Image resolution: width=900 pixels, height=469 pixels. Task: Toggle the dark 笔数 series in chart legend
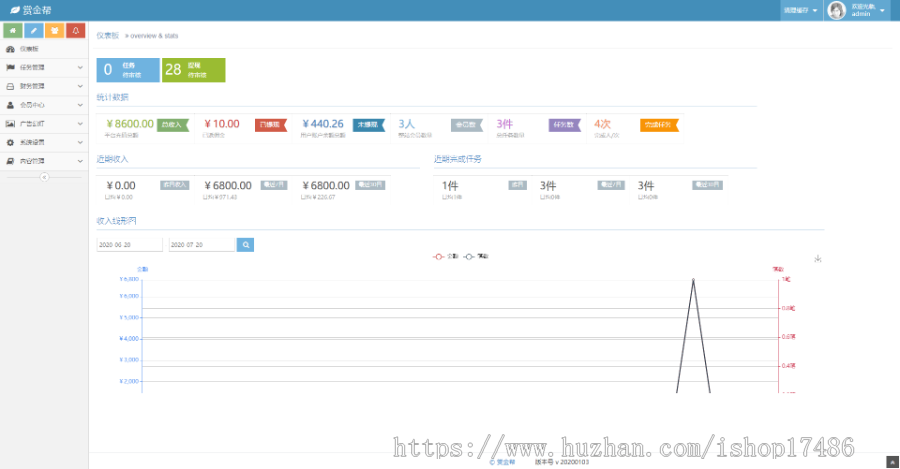tap(476, 257)
